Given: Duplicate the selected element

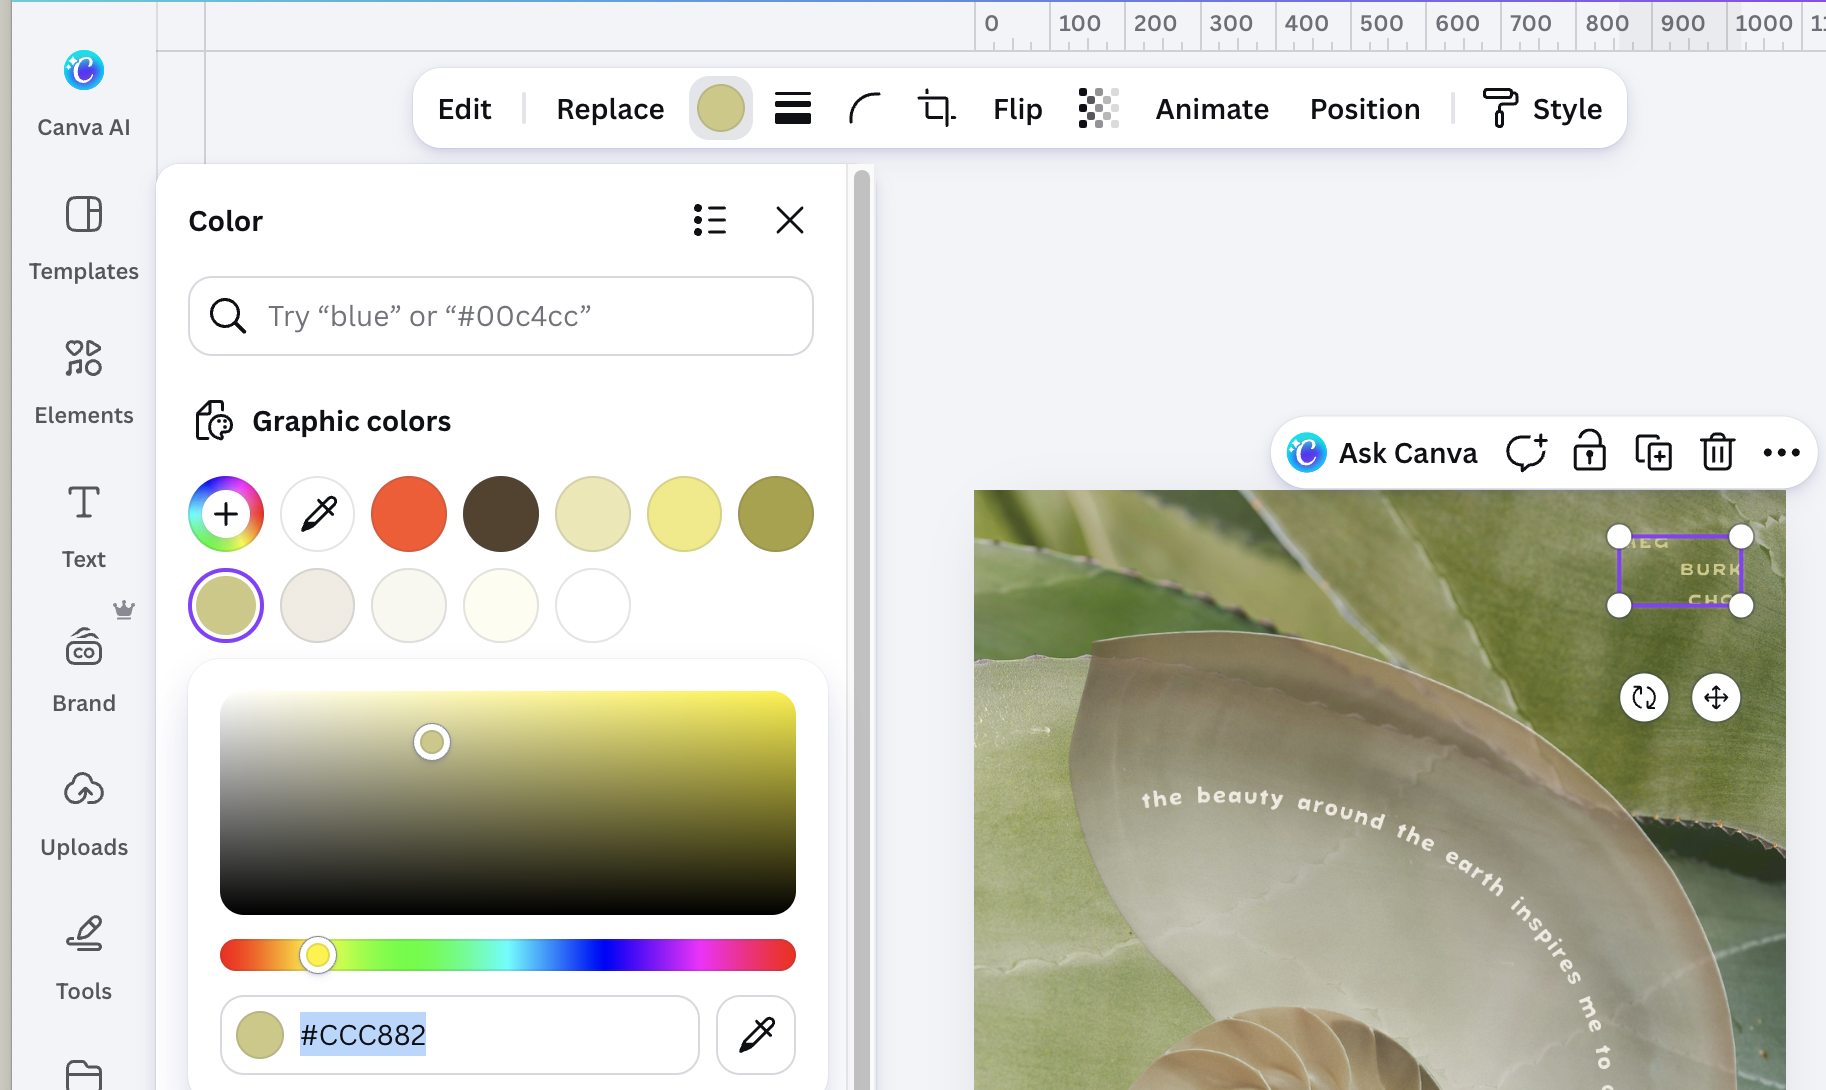Looking at the screenshot, I should tap(1653, 453).
